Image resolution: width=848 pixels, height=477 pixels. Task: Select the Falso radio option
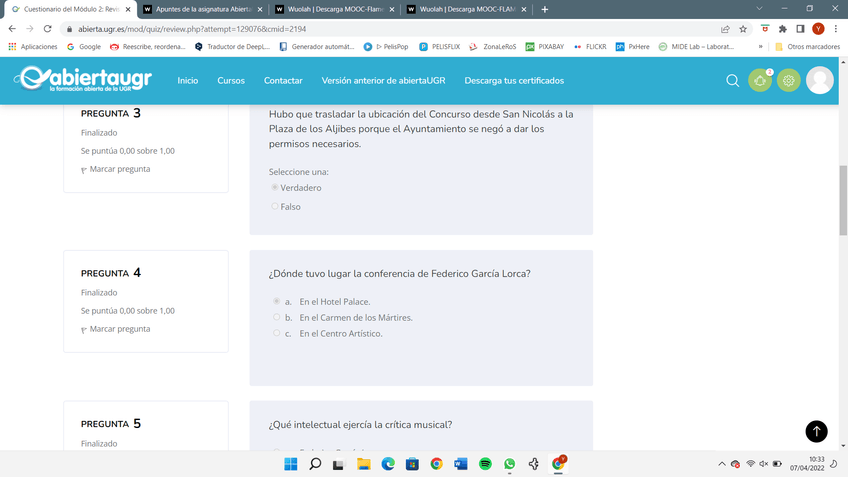tap(275, 206)
